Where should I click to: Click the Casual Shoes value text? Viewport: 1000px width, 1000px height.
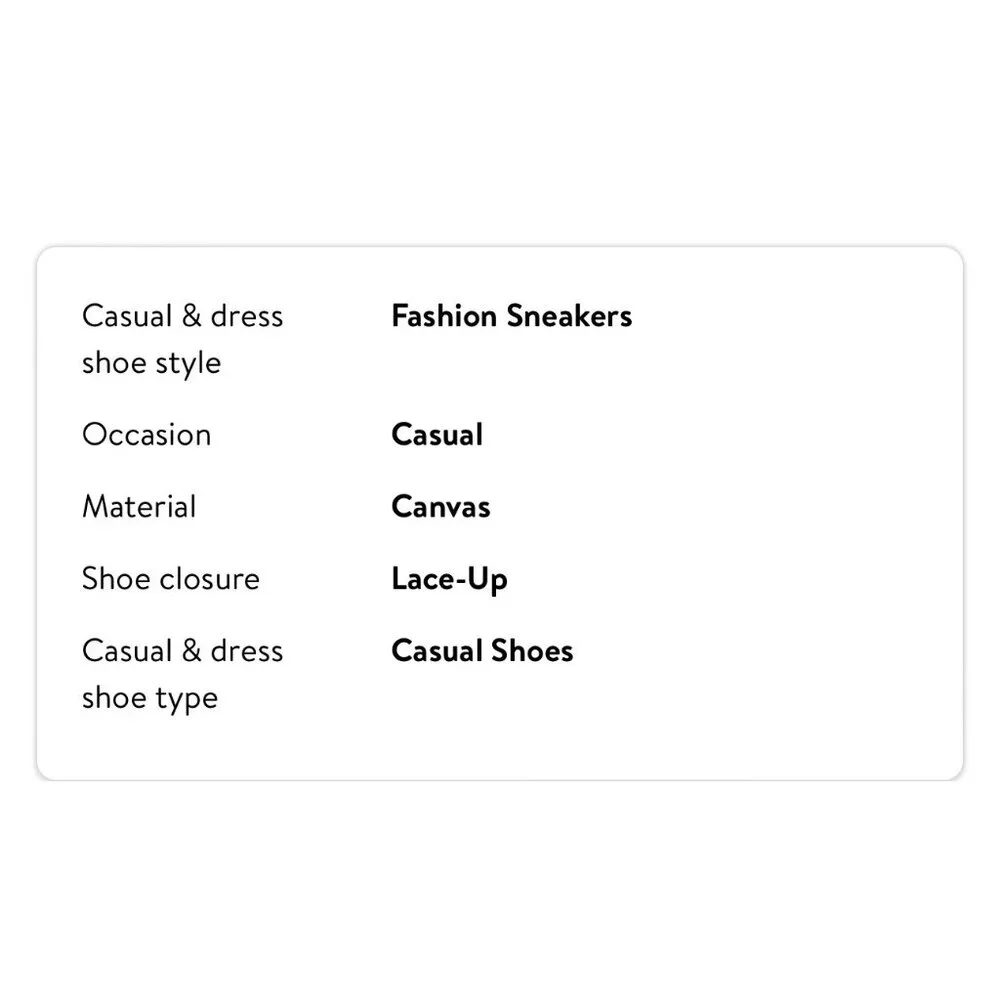click(x=482, y=651)
